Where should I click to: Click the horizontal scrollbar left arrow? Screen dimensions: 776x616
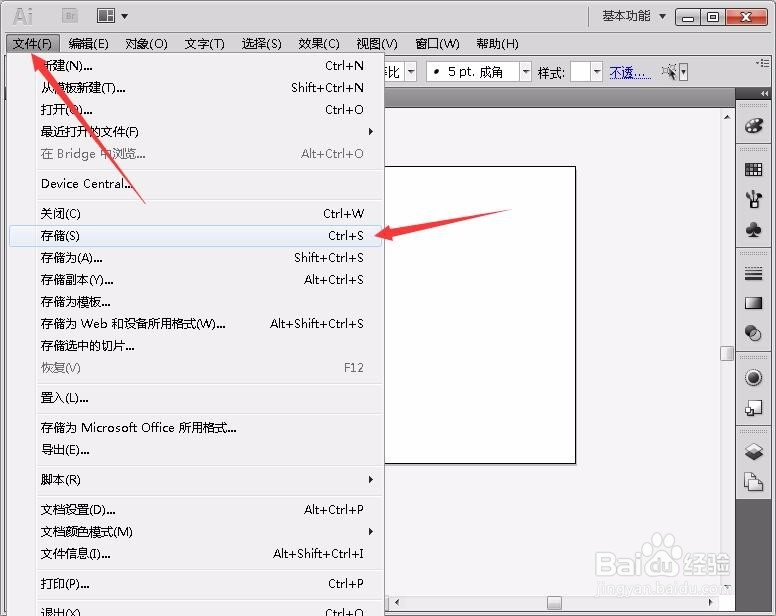[x=396, y=603]
